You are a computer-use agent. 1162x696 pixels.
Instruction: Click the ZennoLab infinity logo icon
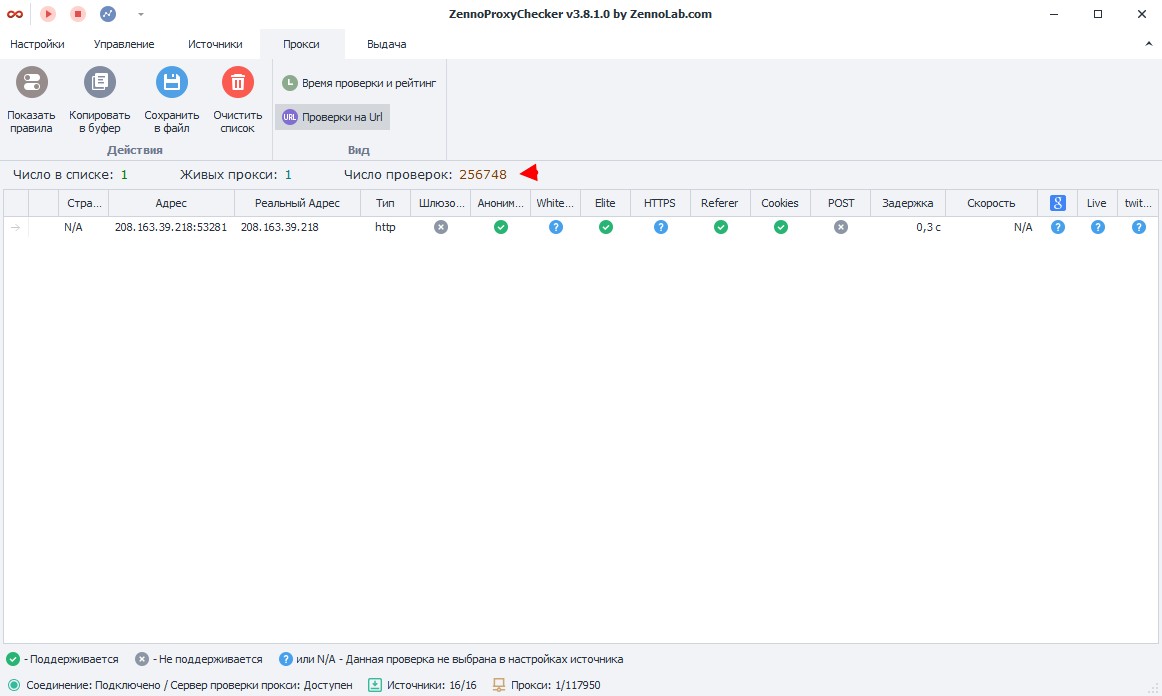coord(15,14)
